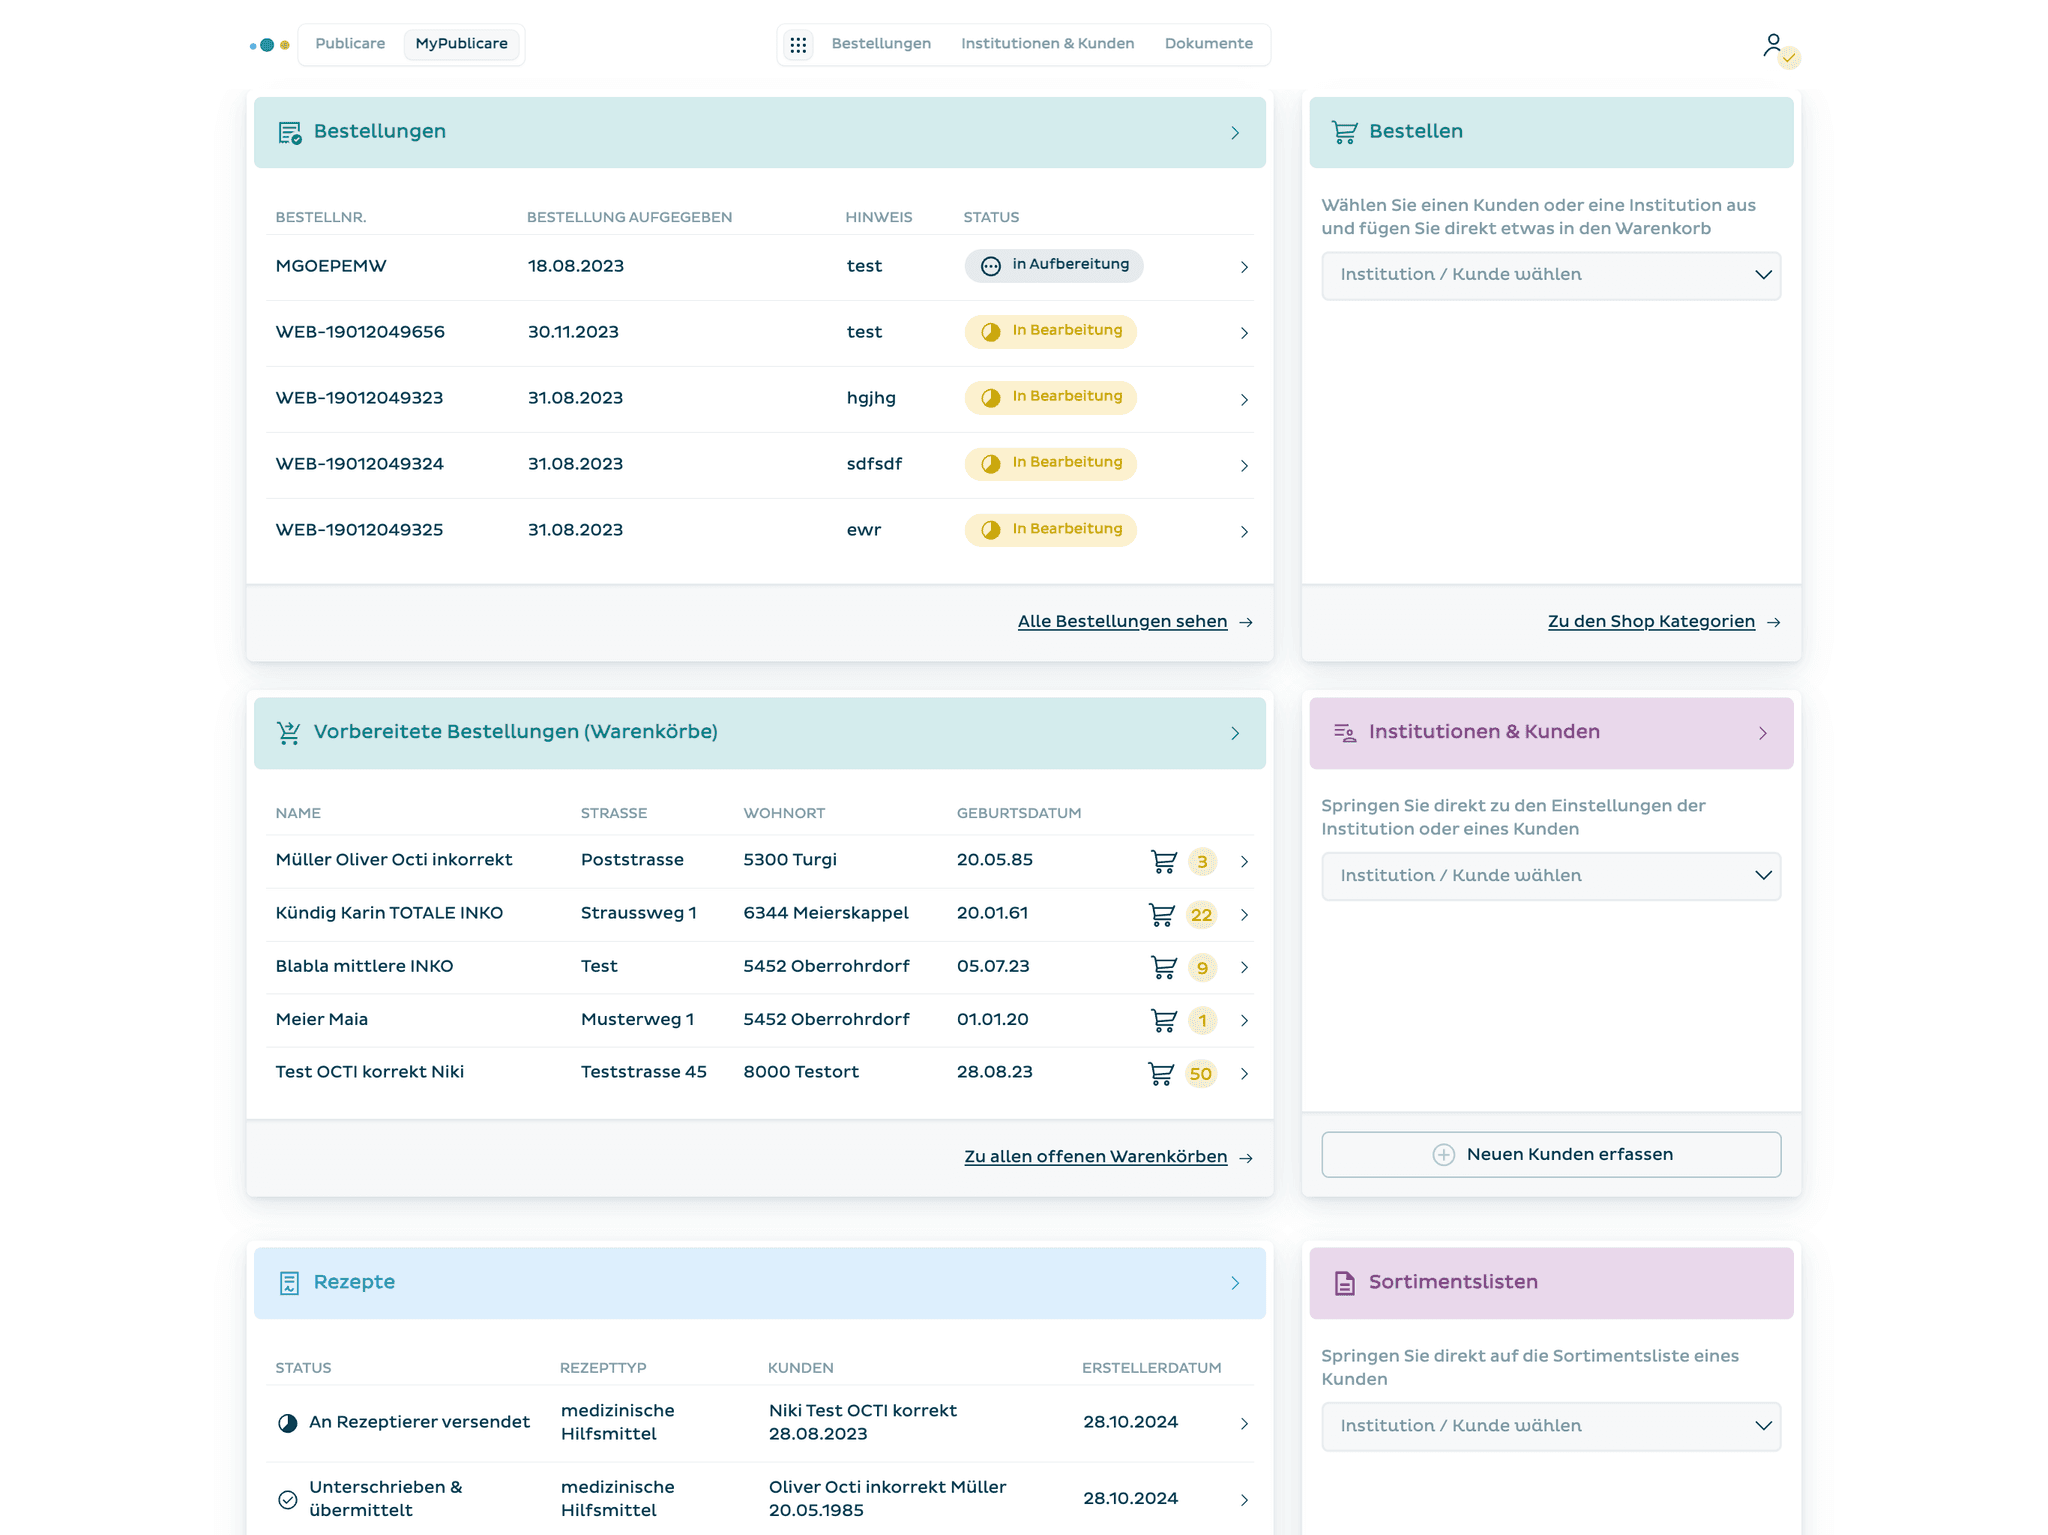Click the Institutionen & Kunden header icon
The height and width of the screenshot is (1535, 2048).
(x=1344, y=733)
